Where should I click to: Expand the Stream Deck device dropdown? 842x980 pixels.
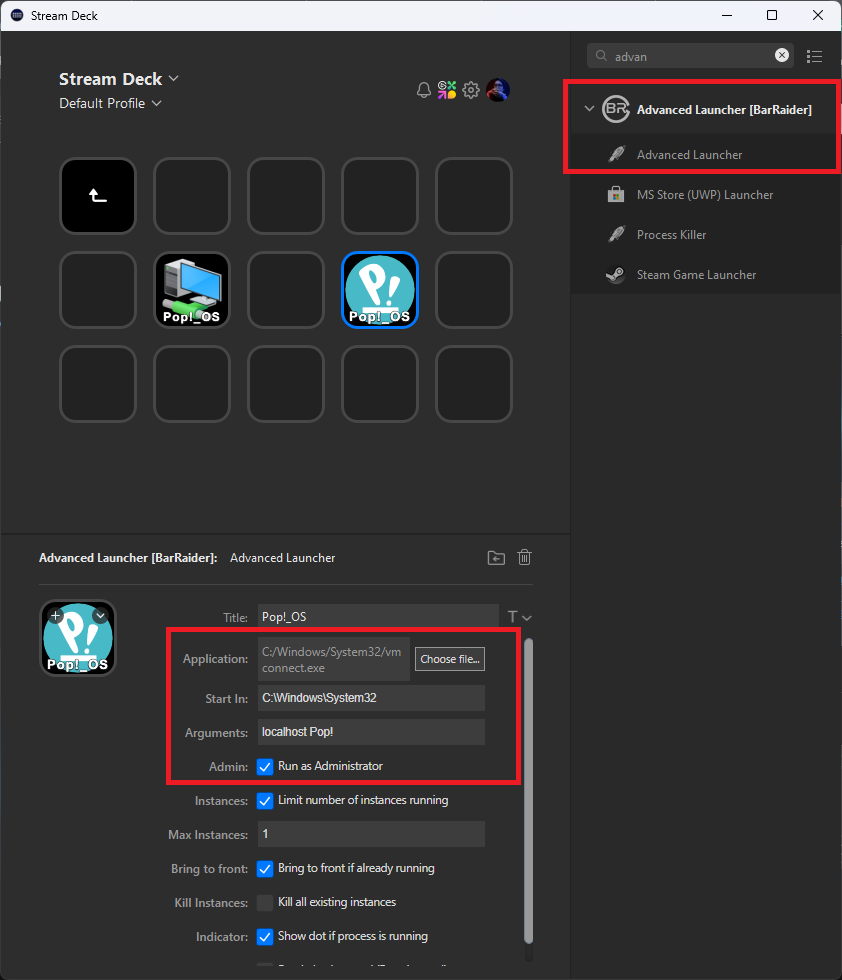(x=174, y=78)
